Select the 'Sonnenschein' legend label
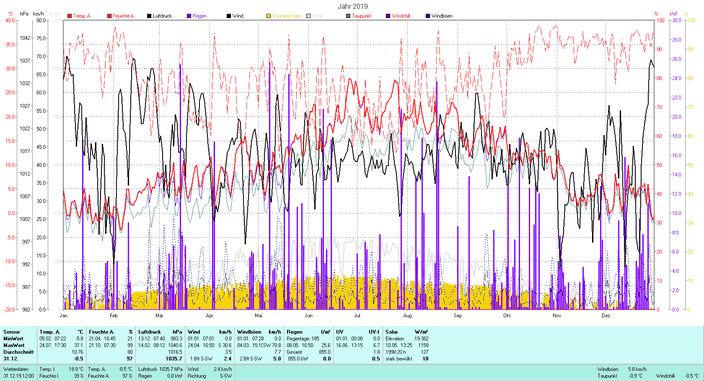This screenshot has height=381, width=704. coord(286,16)
